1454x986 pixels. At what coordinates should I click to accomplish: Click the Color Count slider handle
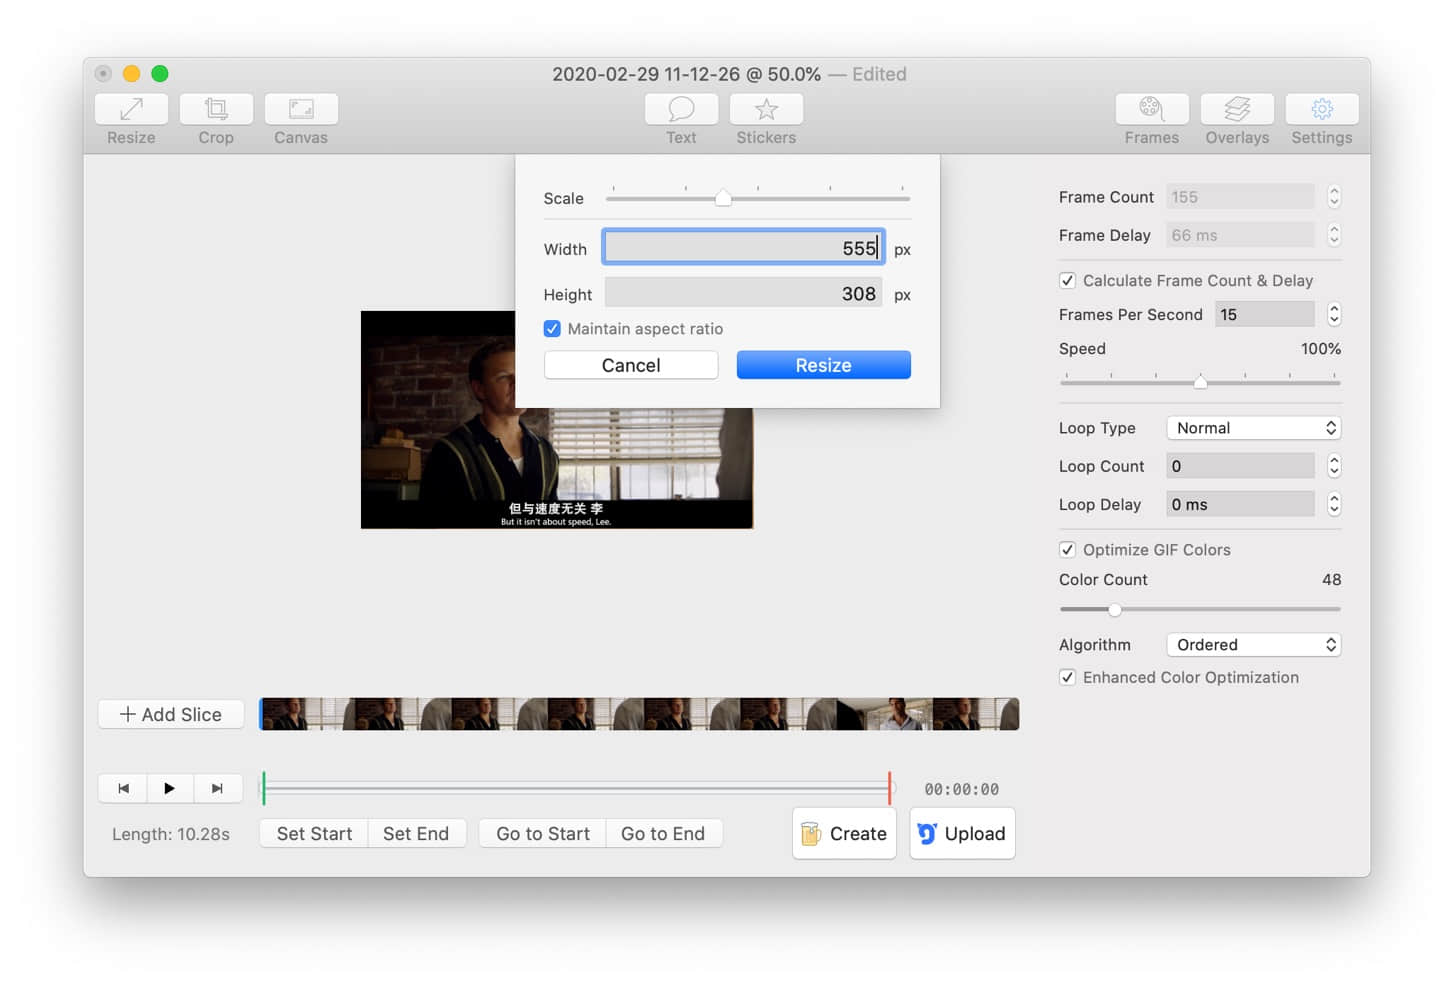pos(1114,609)
